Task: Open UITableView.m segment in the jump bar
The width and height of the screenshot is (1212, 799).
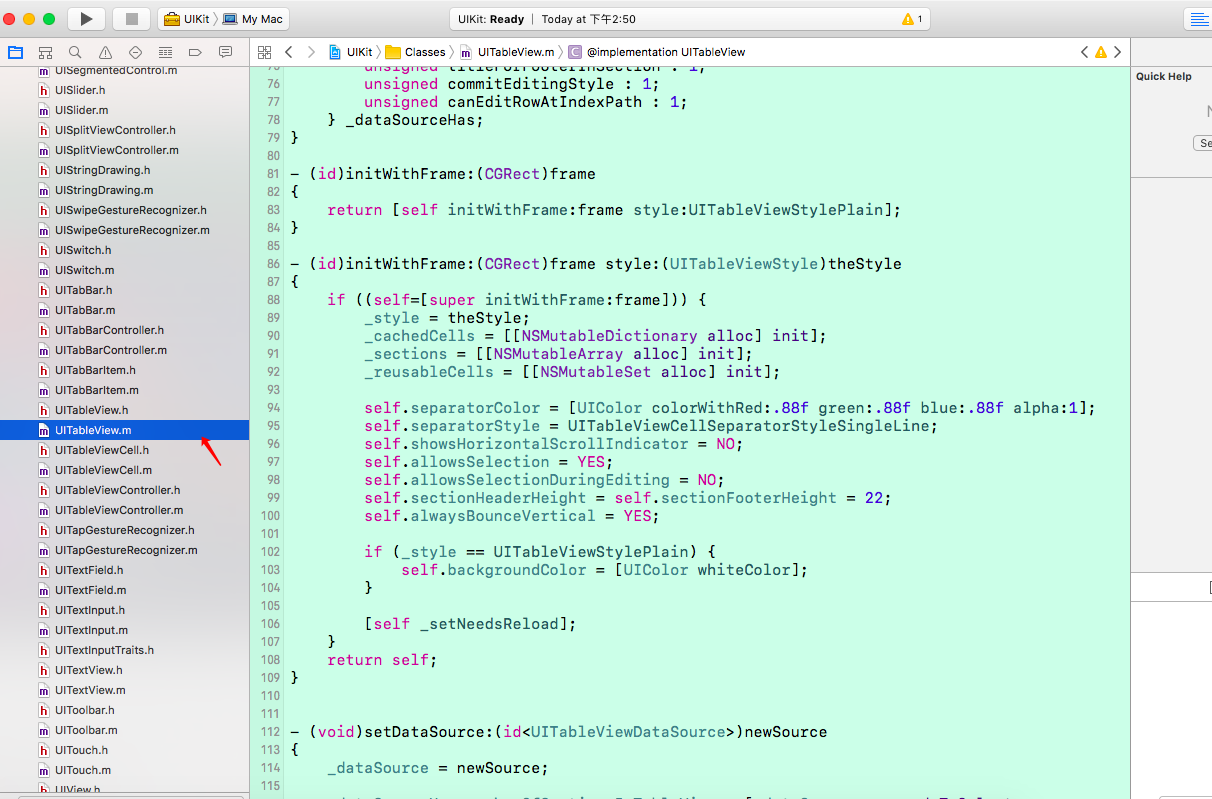Action: click(506, 52)
